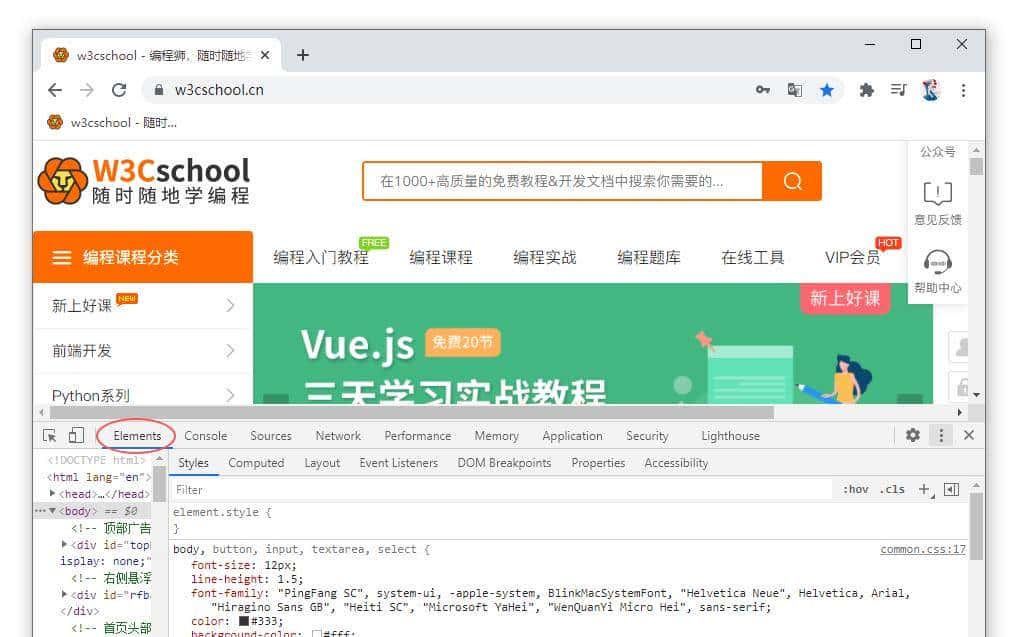This screenshot has height=637, width=1020.
Task: Expand the head node in the DOM tree
Action: [x=52, y=491]
